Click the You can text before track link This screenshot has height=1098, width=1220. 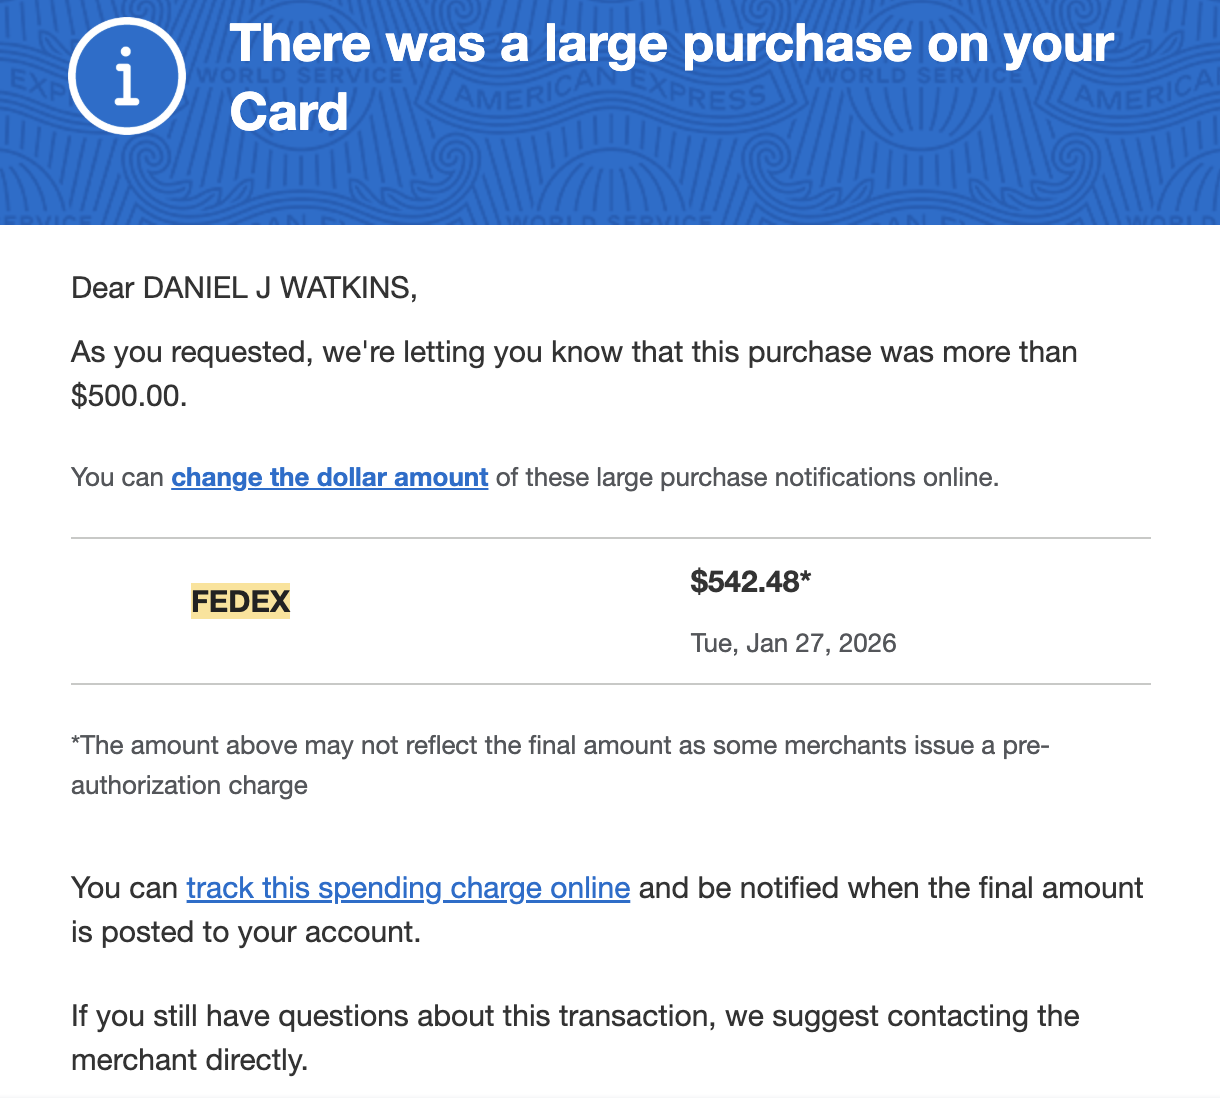click(x=125, y=888)
